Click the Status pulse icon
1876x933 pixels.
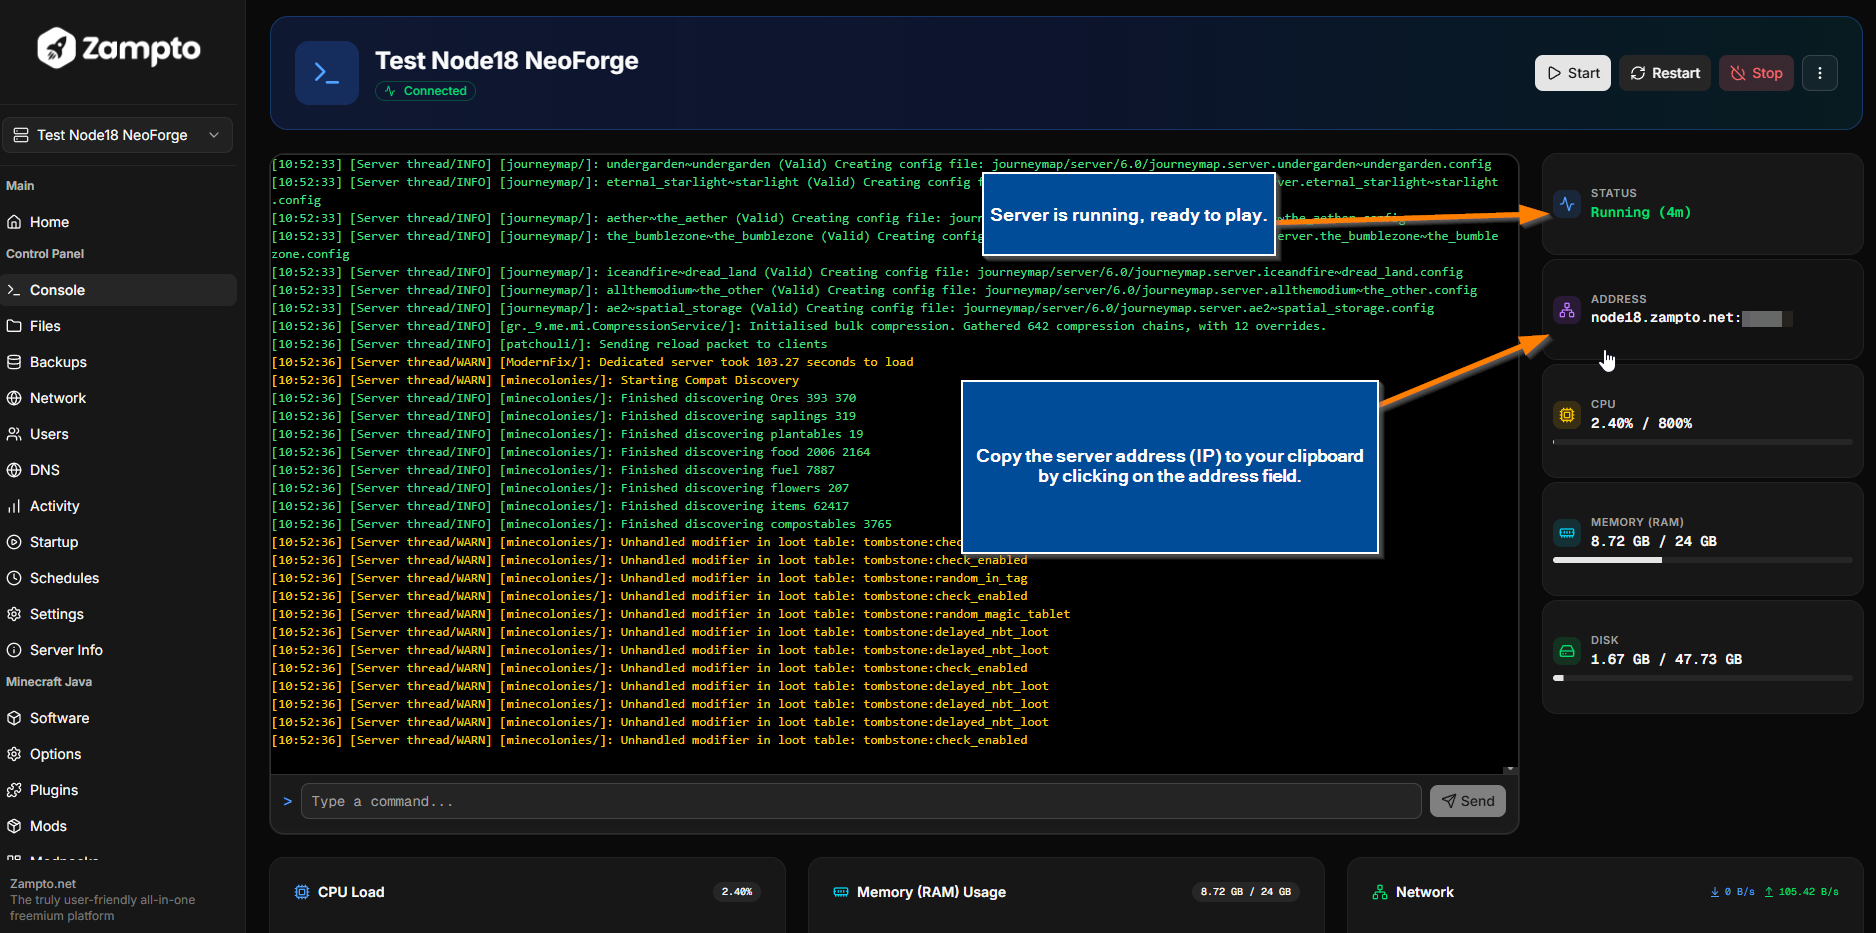(1566, 203)
